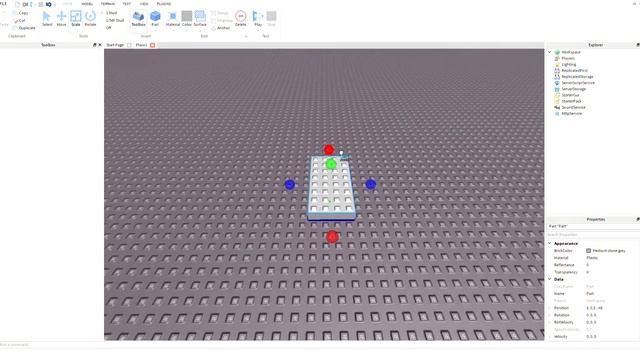Select HttpService in Explorer
This screenshot has height=360, width=640.
point(571,113)
